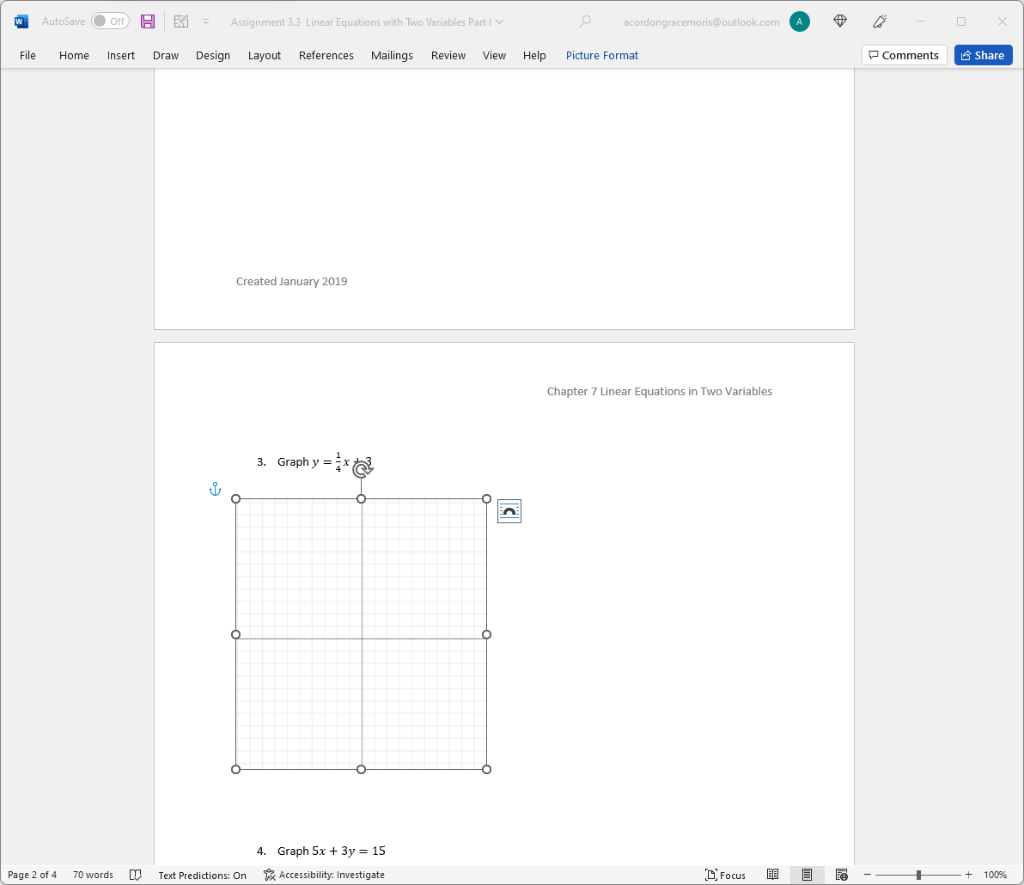Select the Save icon in Quick Access Toolbar
Viewport: 1024px width, 885px height.
point(148,20)
